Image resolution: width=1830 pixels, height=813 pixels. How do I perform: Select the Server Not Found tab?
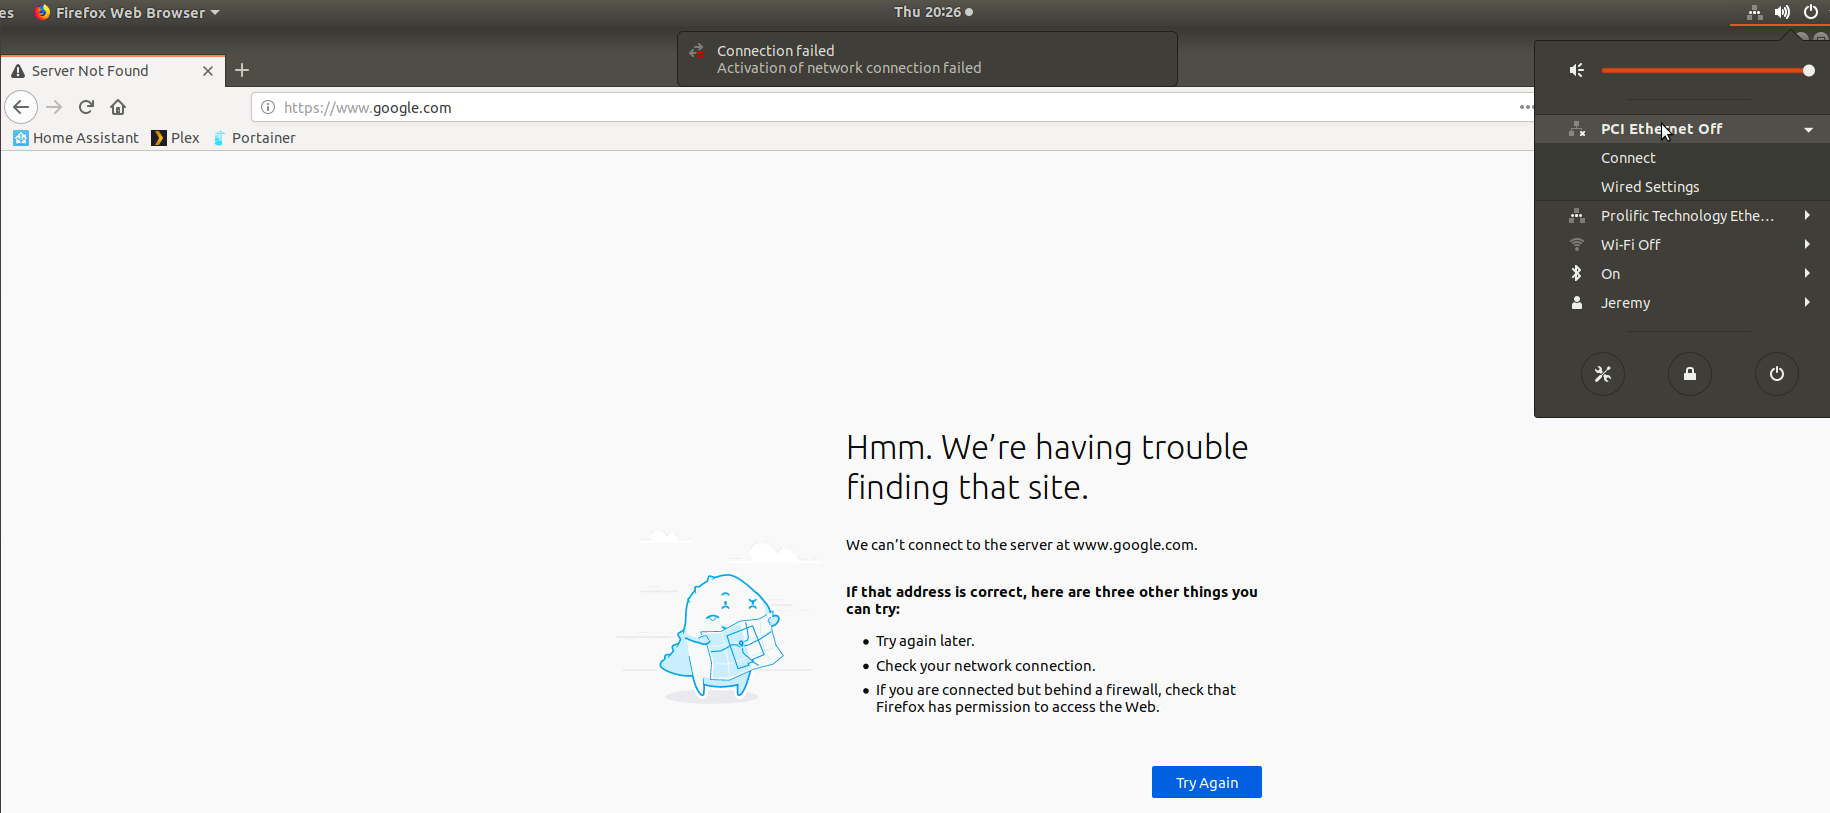click(x=113, y=71)
